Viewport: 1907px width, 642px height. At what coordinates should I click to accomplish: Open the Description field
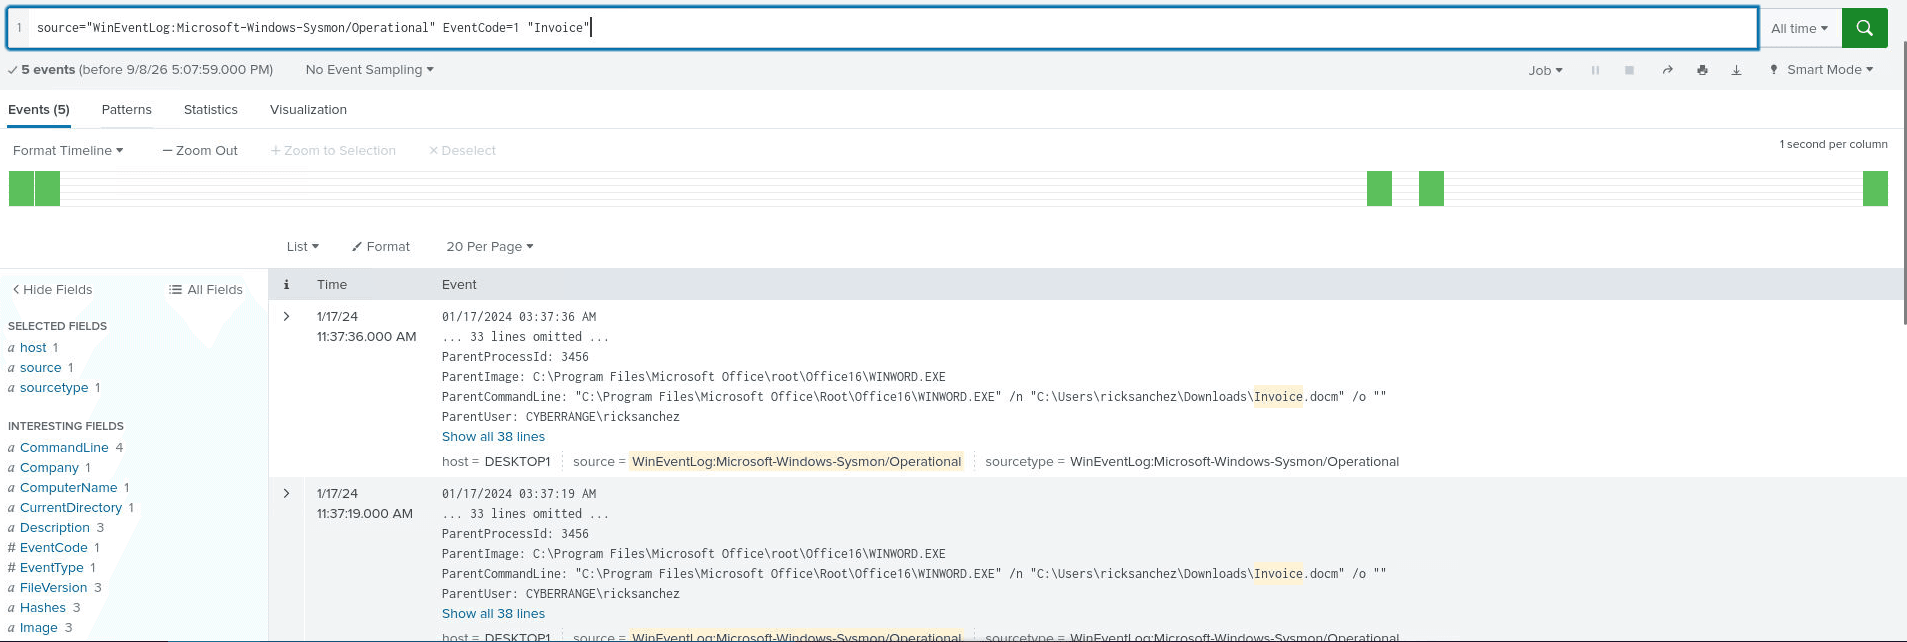pyautogui.click(x=55, y=528)
